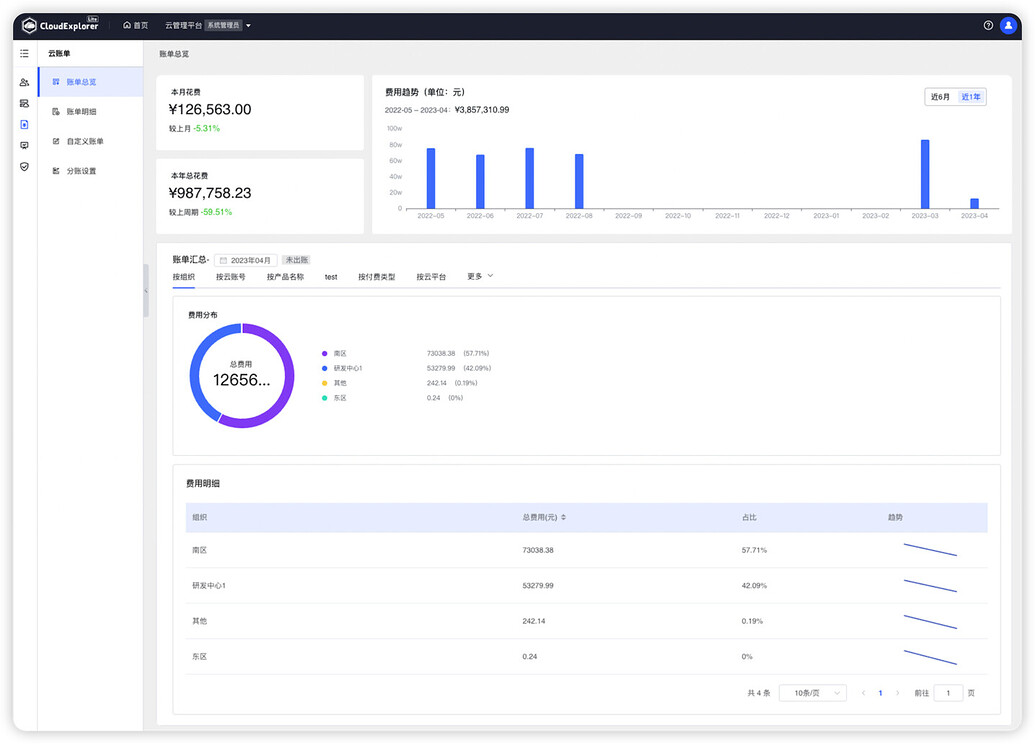Switch trend chart to 近1年
The image size is (1035, 744).
click(x=971, y=97)
